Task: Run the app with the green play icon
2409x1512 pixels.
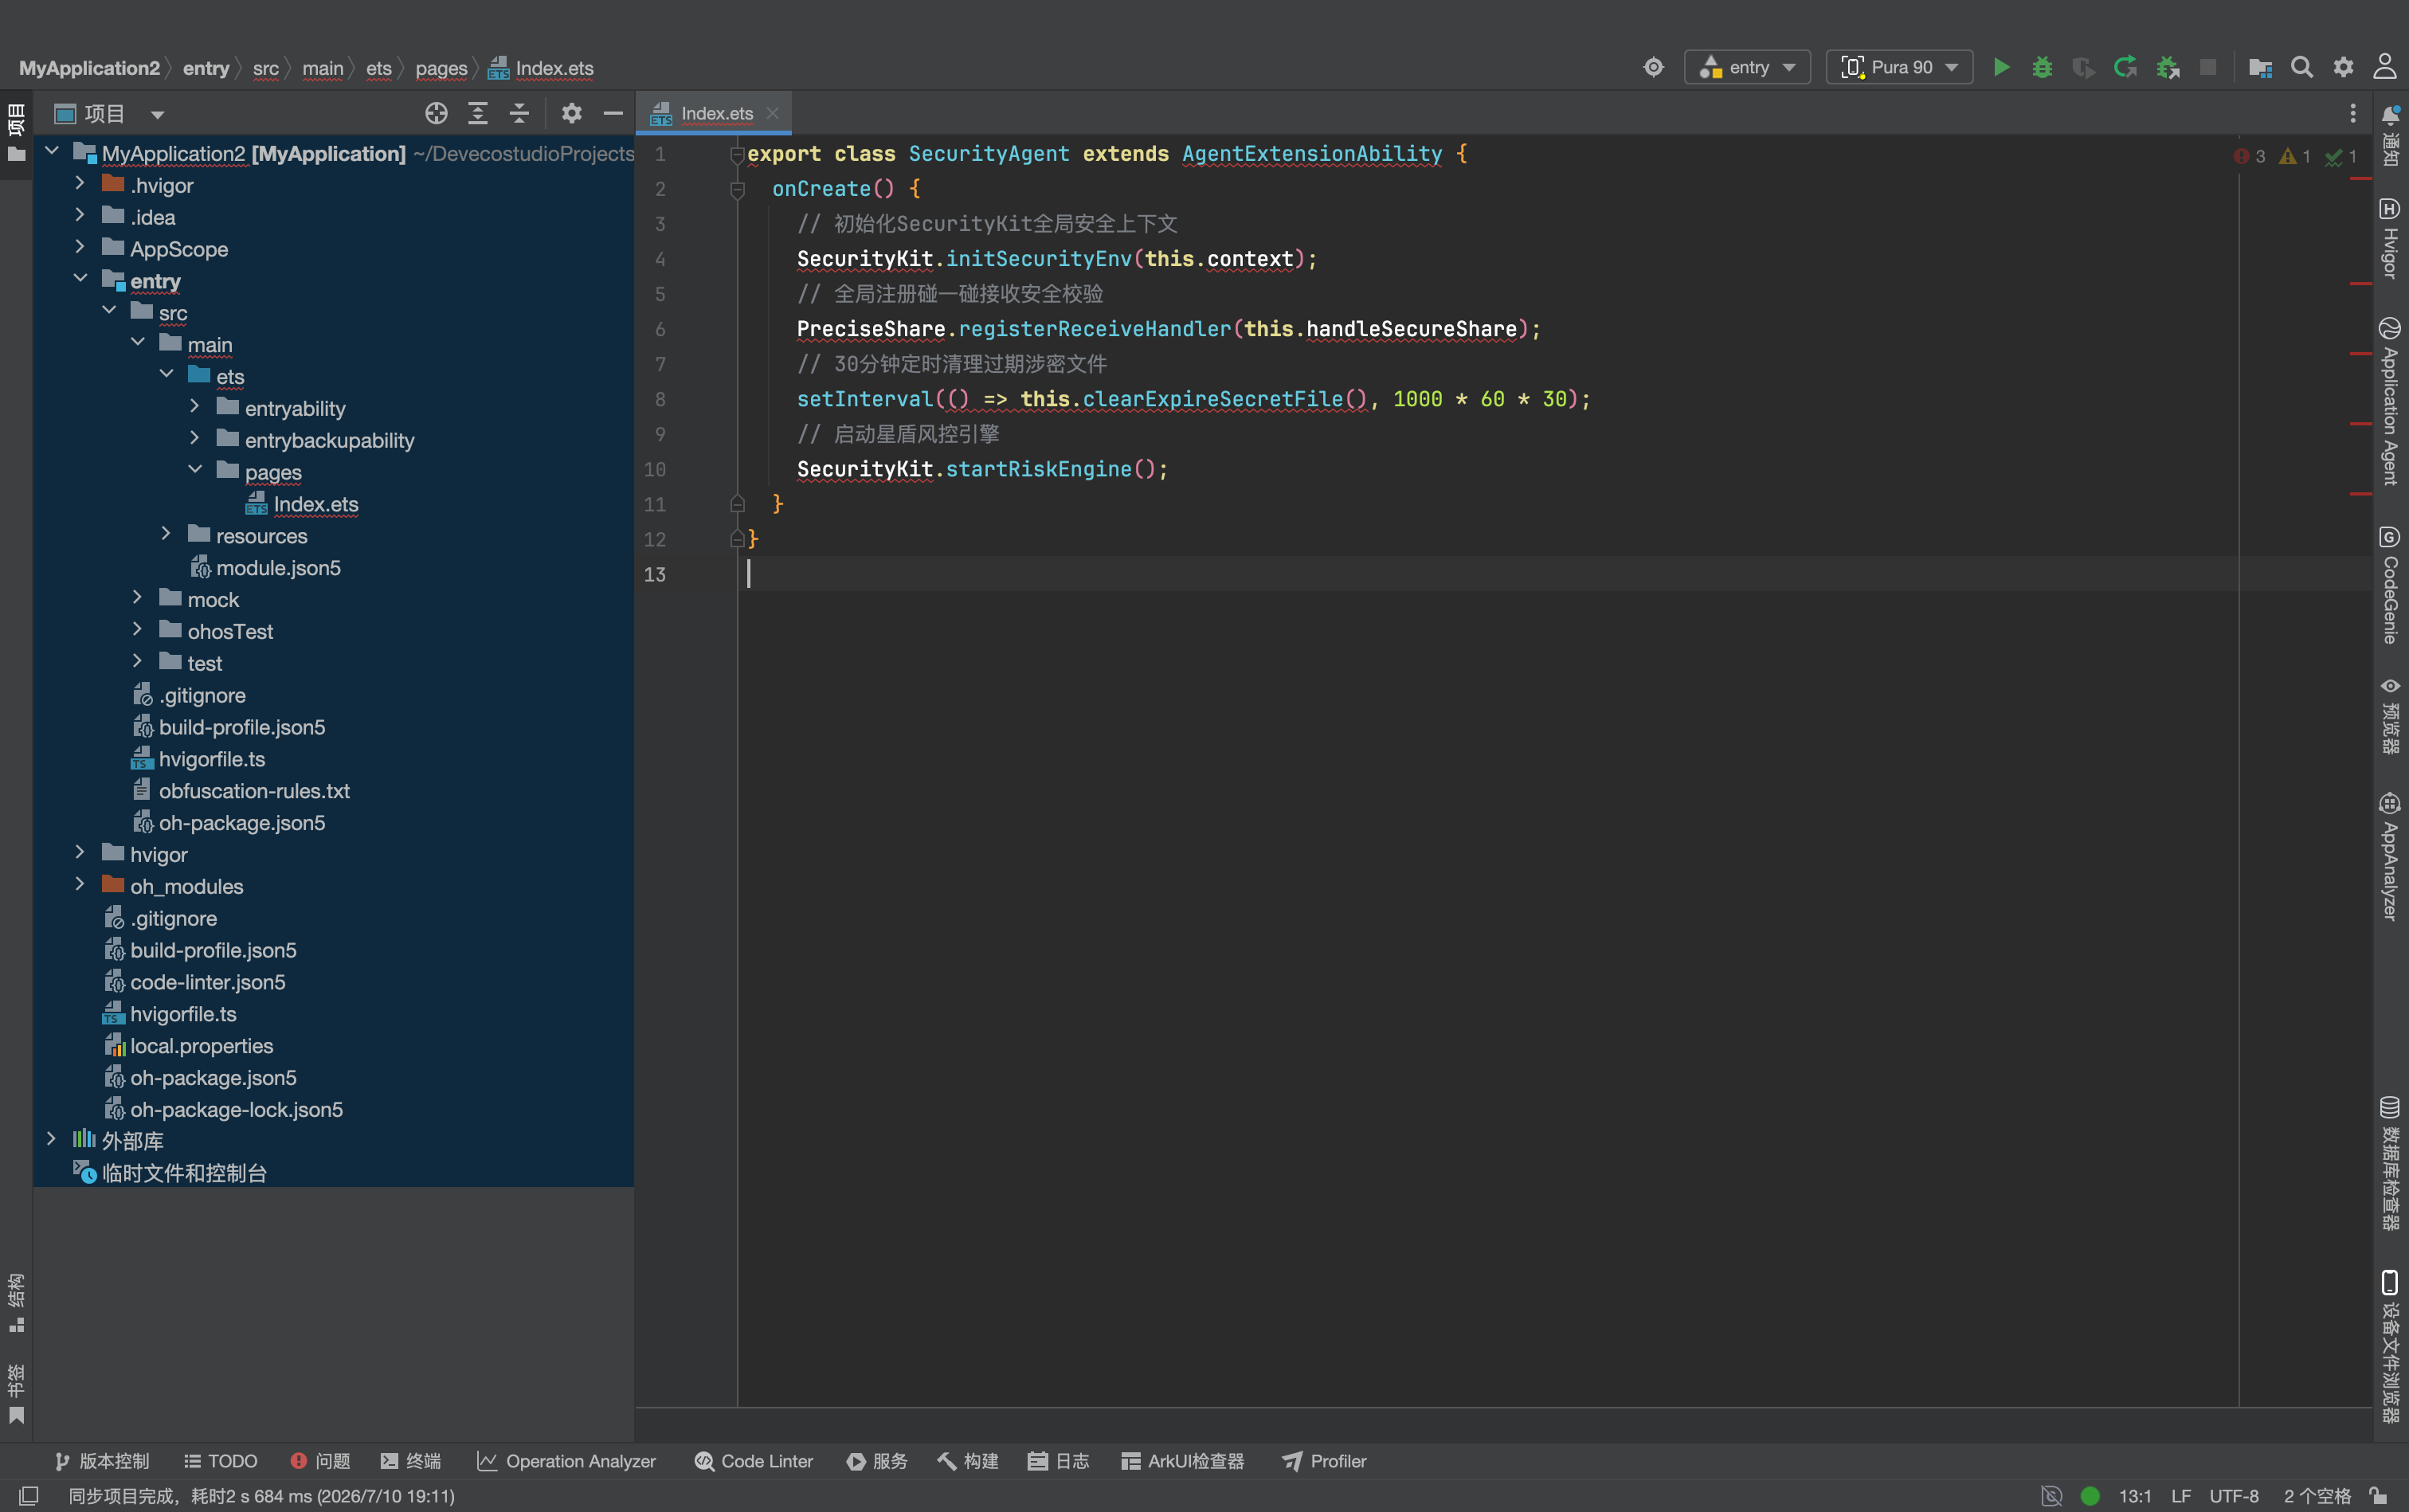Action: click(2001, 67)
